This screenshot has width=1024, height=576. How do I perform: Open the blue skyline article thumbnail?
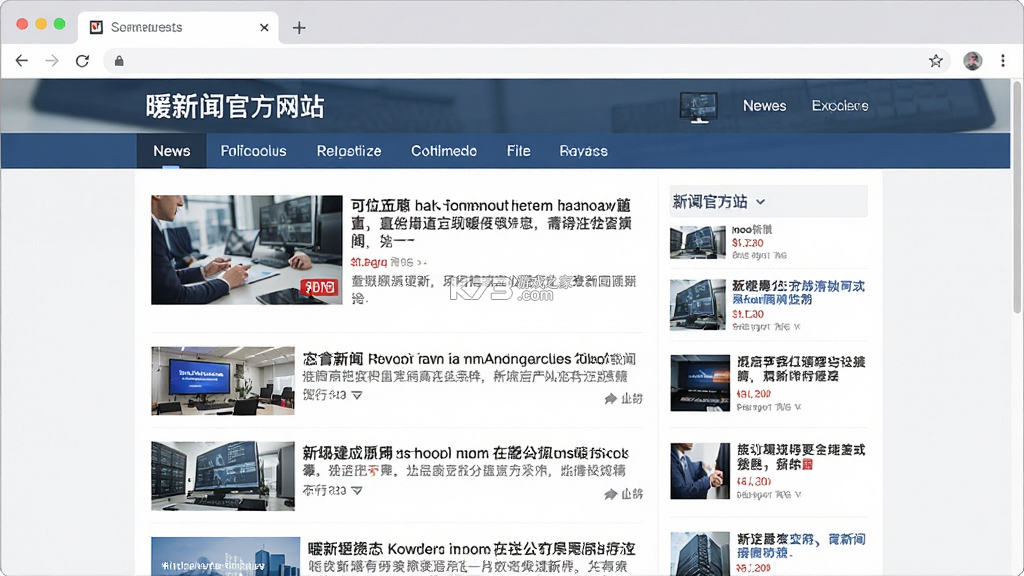coord(225,556)
